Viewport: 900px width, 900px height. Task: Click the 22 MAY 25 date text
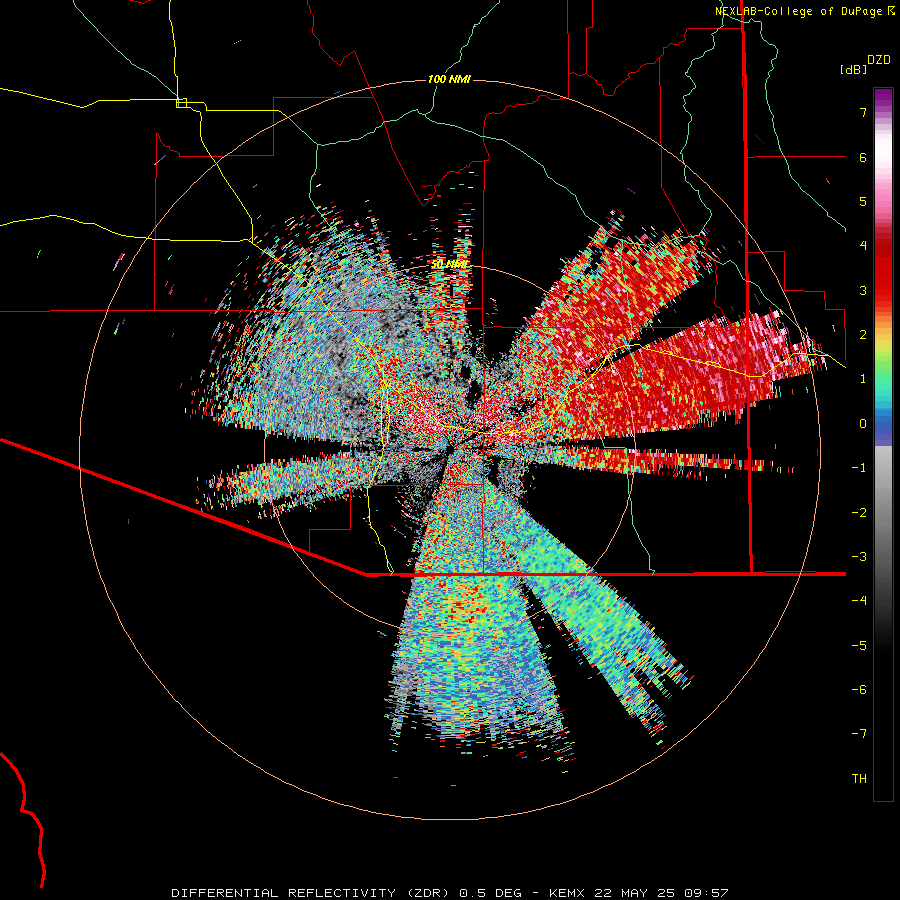click(634, 893)
